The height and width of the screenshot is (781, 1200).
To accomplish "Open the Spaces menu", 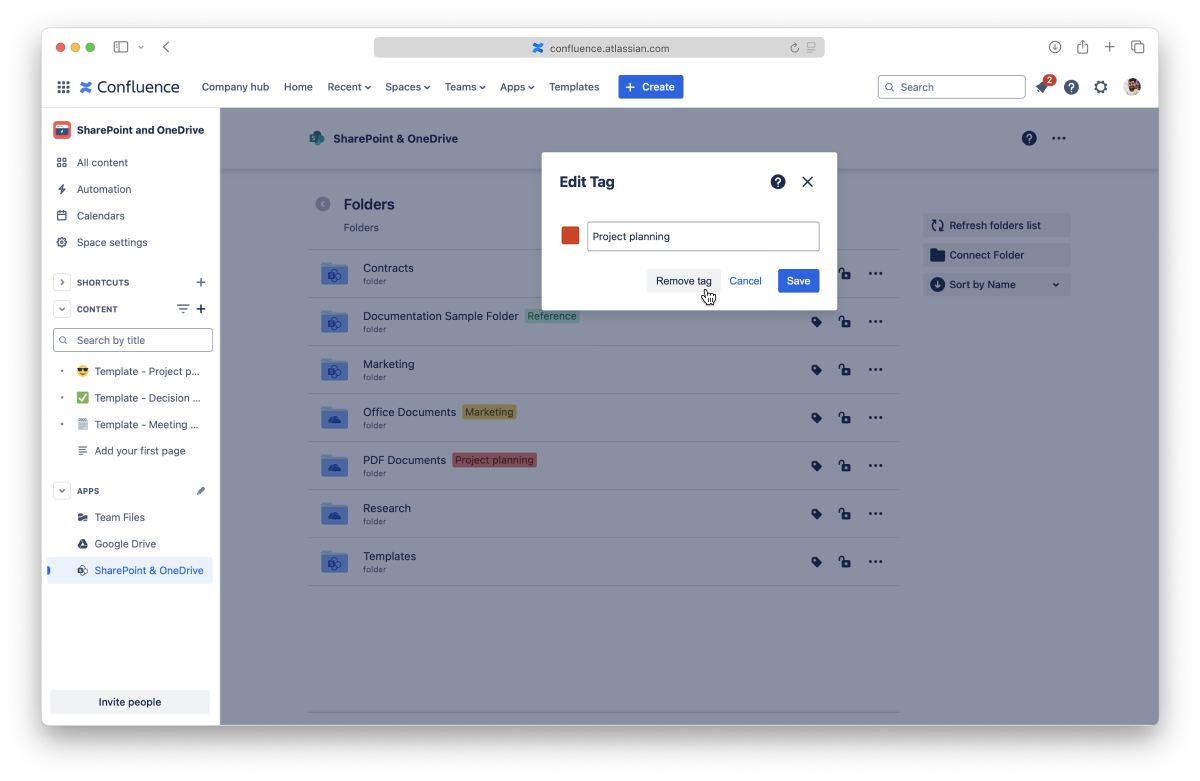I will click(x=407, y=87).
